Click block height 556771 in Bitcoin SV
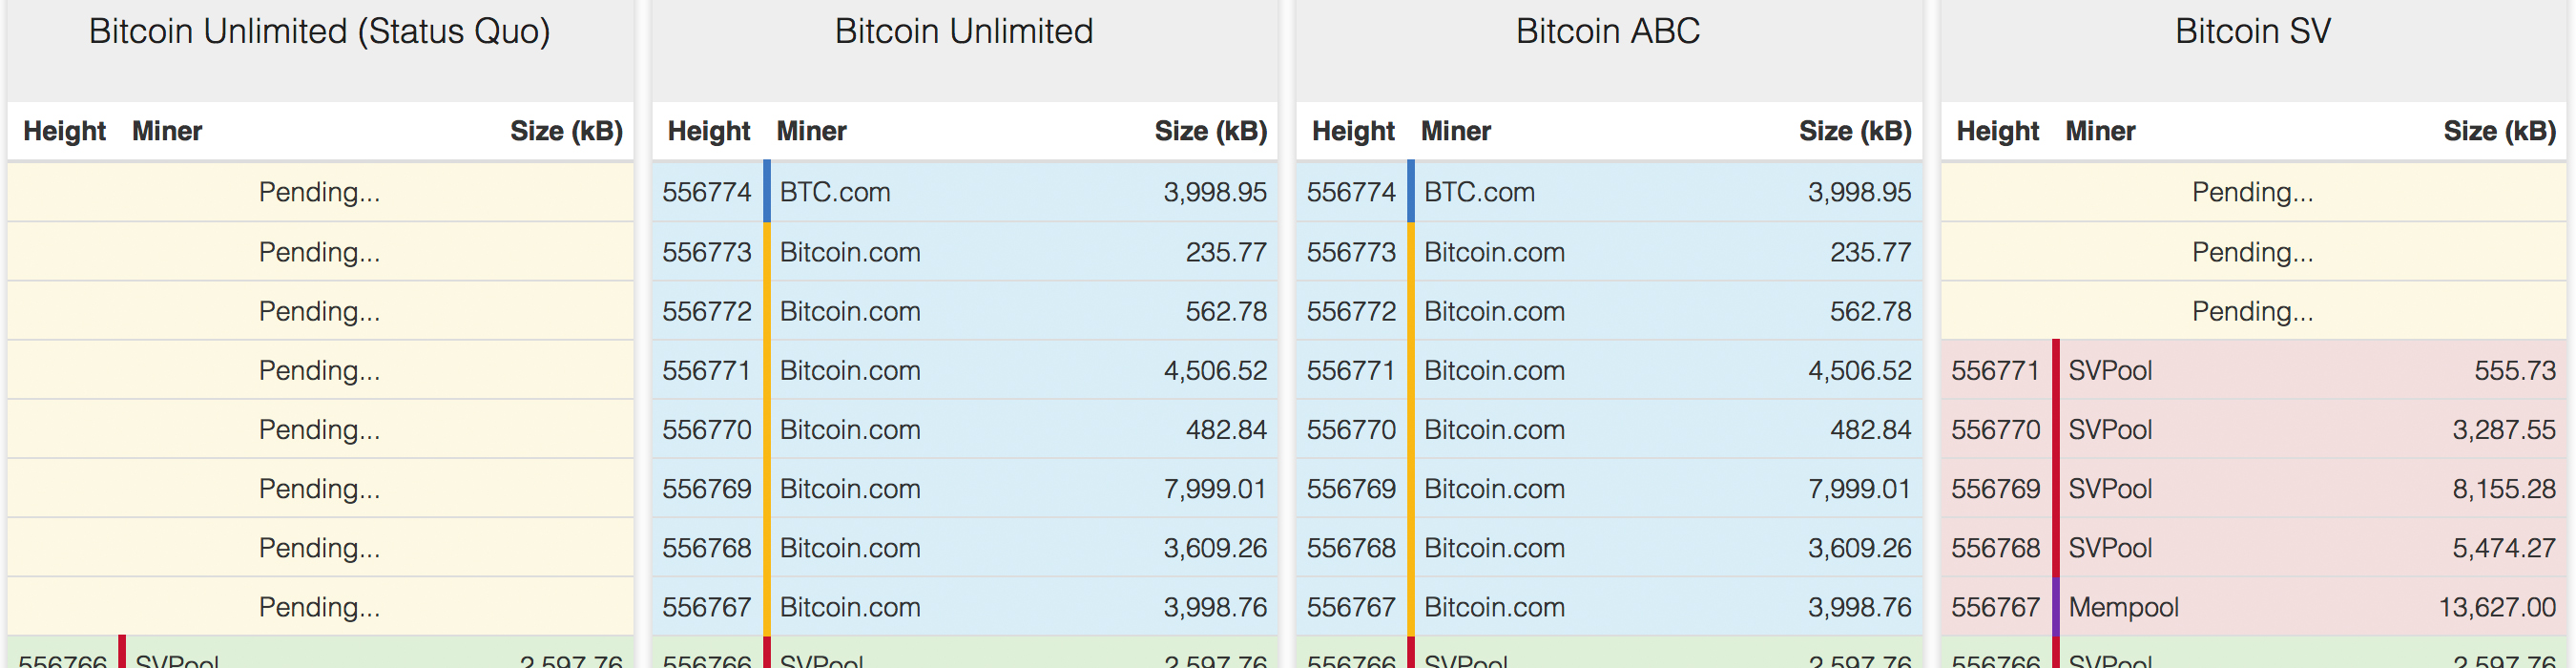Viewport: 2576px width, 668px height. [x=1994, y=371]
